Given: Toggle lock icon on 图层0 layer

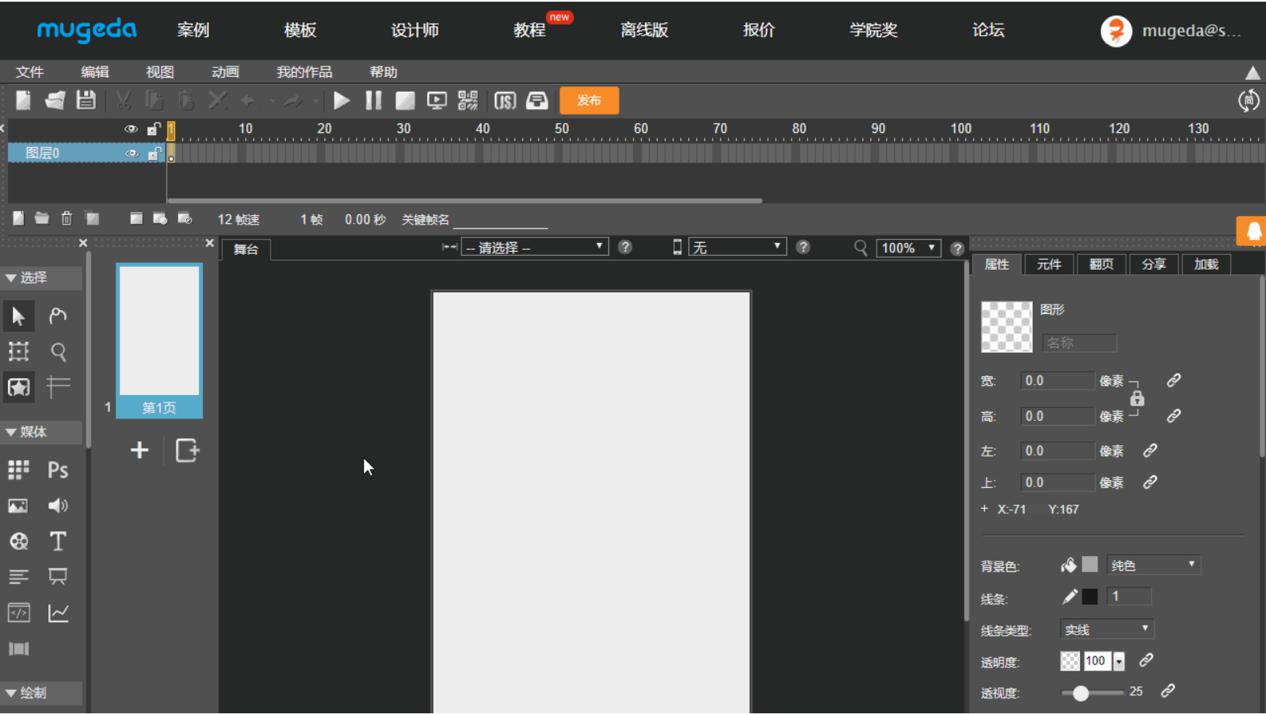Looking at the screenshot, I should click(153, 154).
